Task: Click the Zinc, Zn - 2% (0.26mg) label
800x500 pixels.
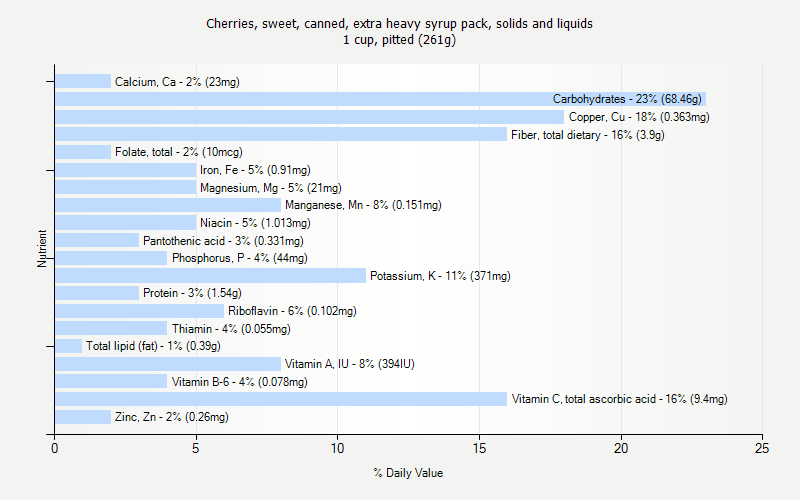Action: pos(171,417)
